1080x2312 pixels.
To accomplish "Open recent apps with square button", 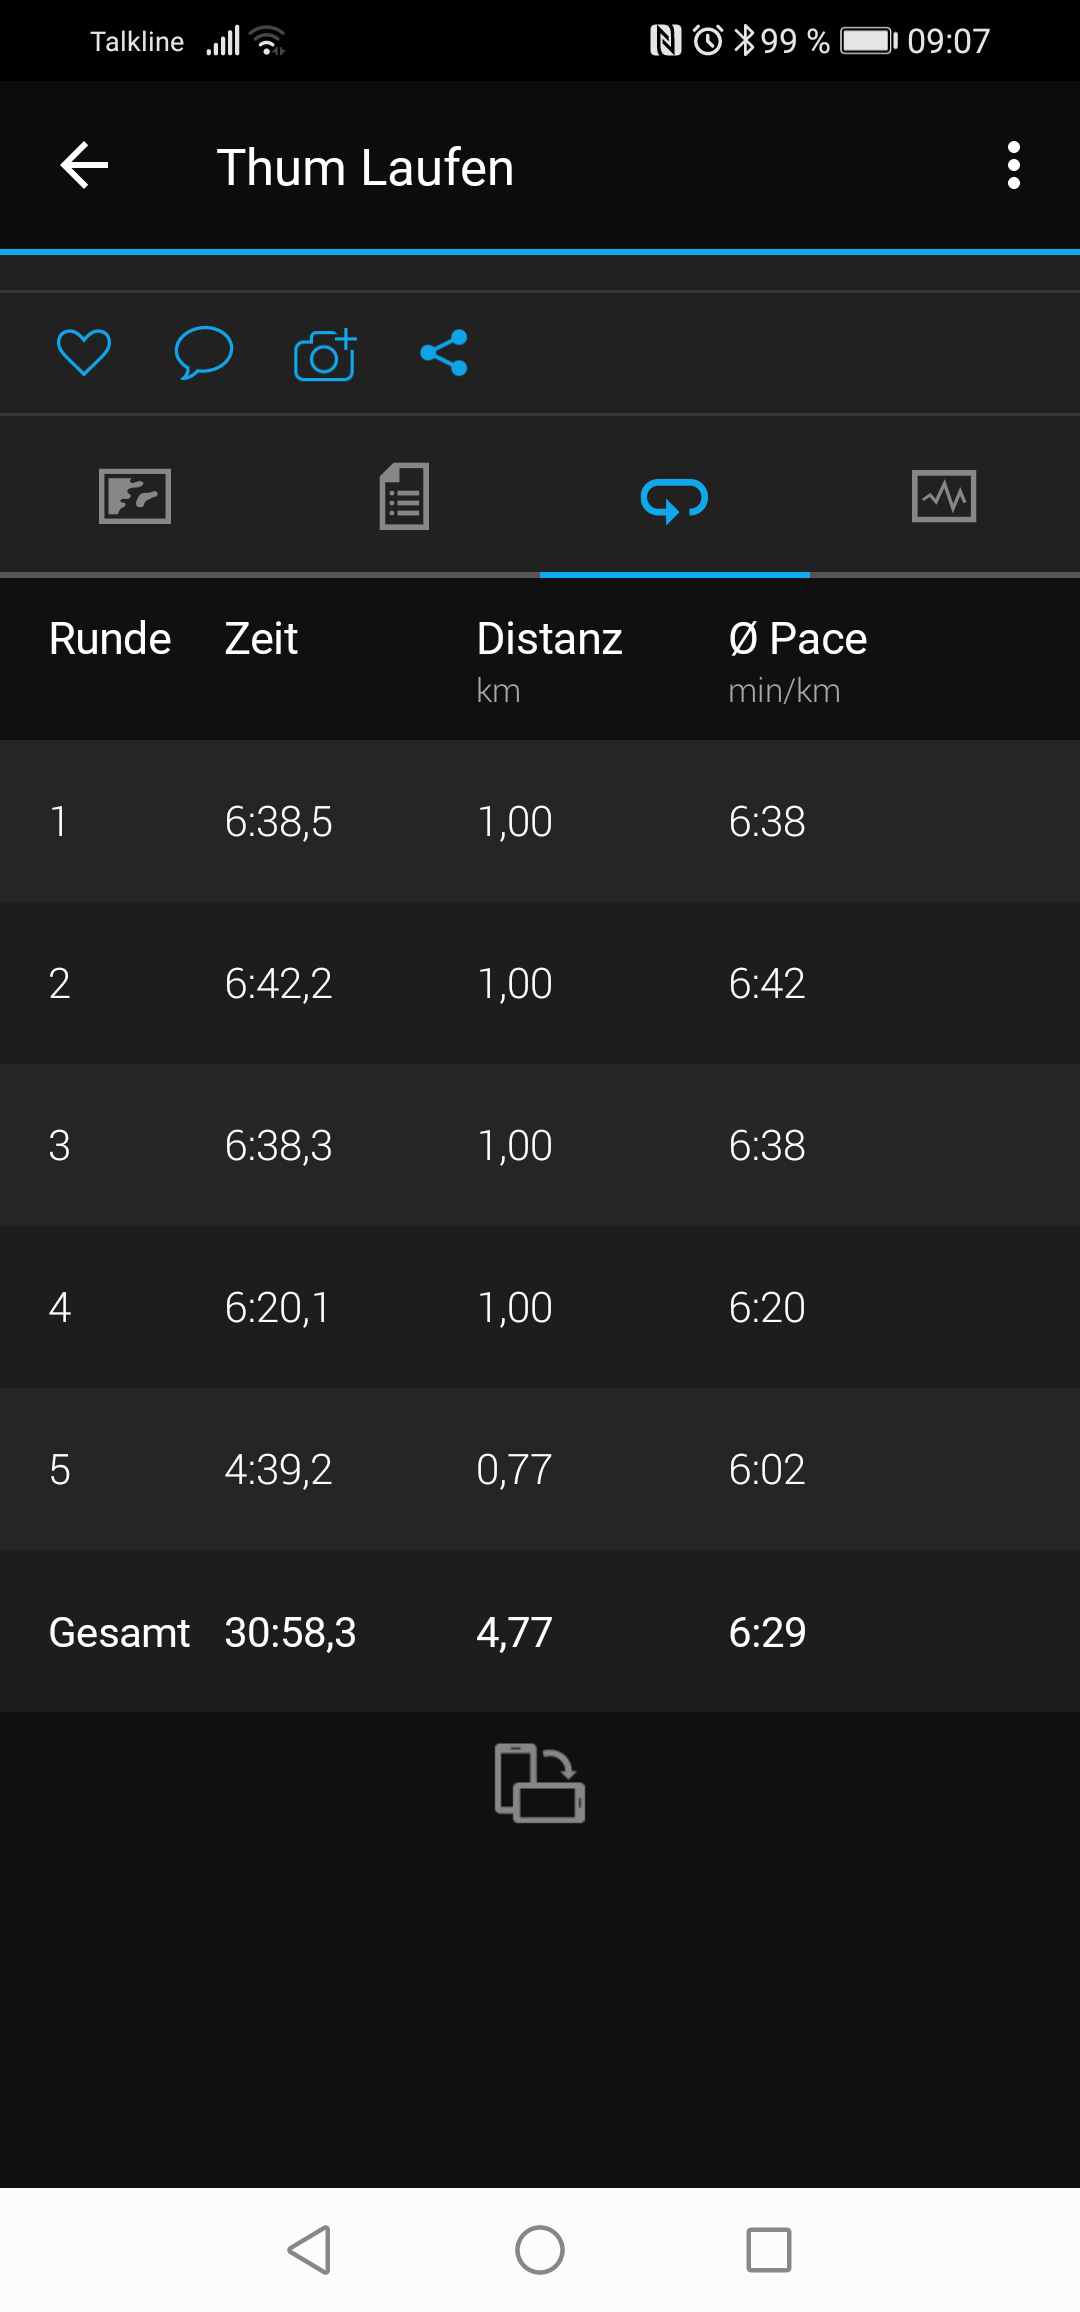I will pyautogui.click(x=768, y=2250).
